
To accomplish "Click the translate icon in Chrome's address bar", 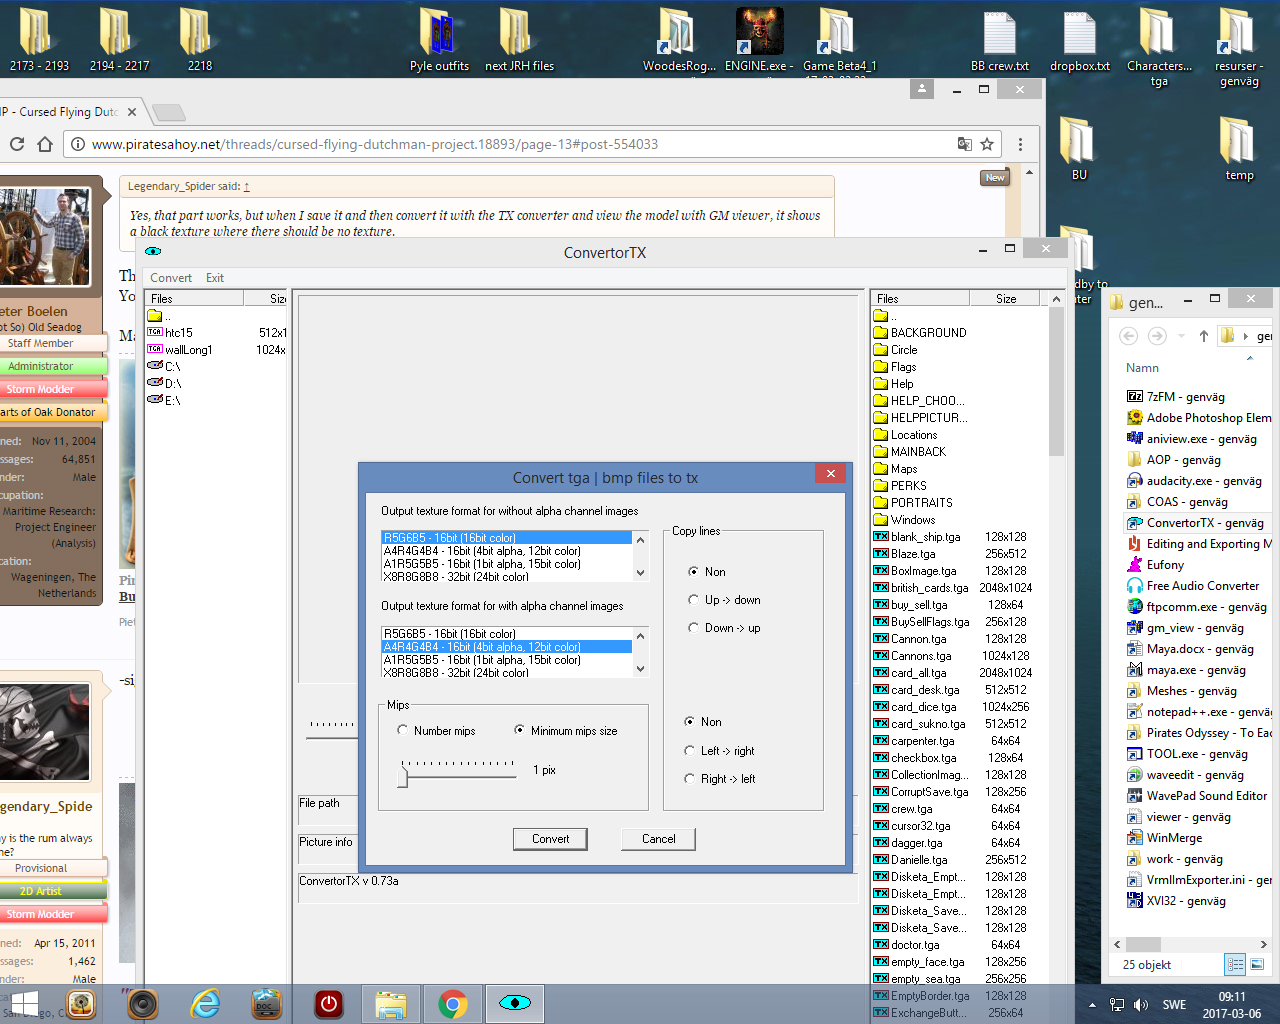I will pyautogui.click(x=964, y=144).
